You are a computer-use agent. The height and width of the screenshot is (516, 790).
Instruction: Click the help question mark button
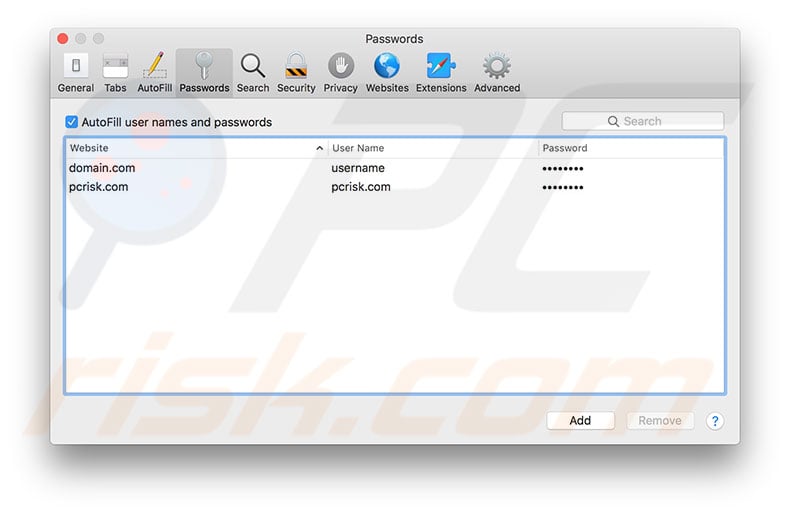714,421
